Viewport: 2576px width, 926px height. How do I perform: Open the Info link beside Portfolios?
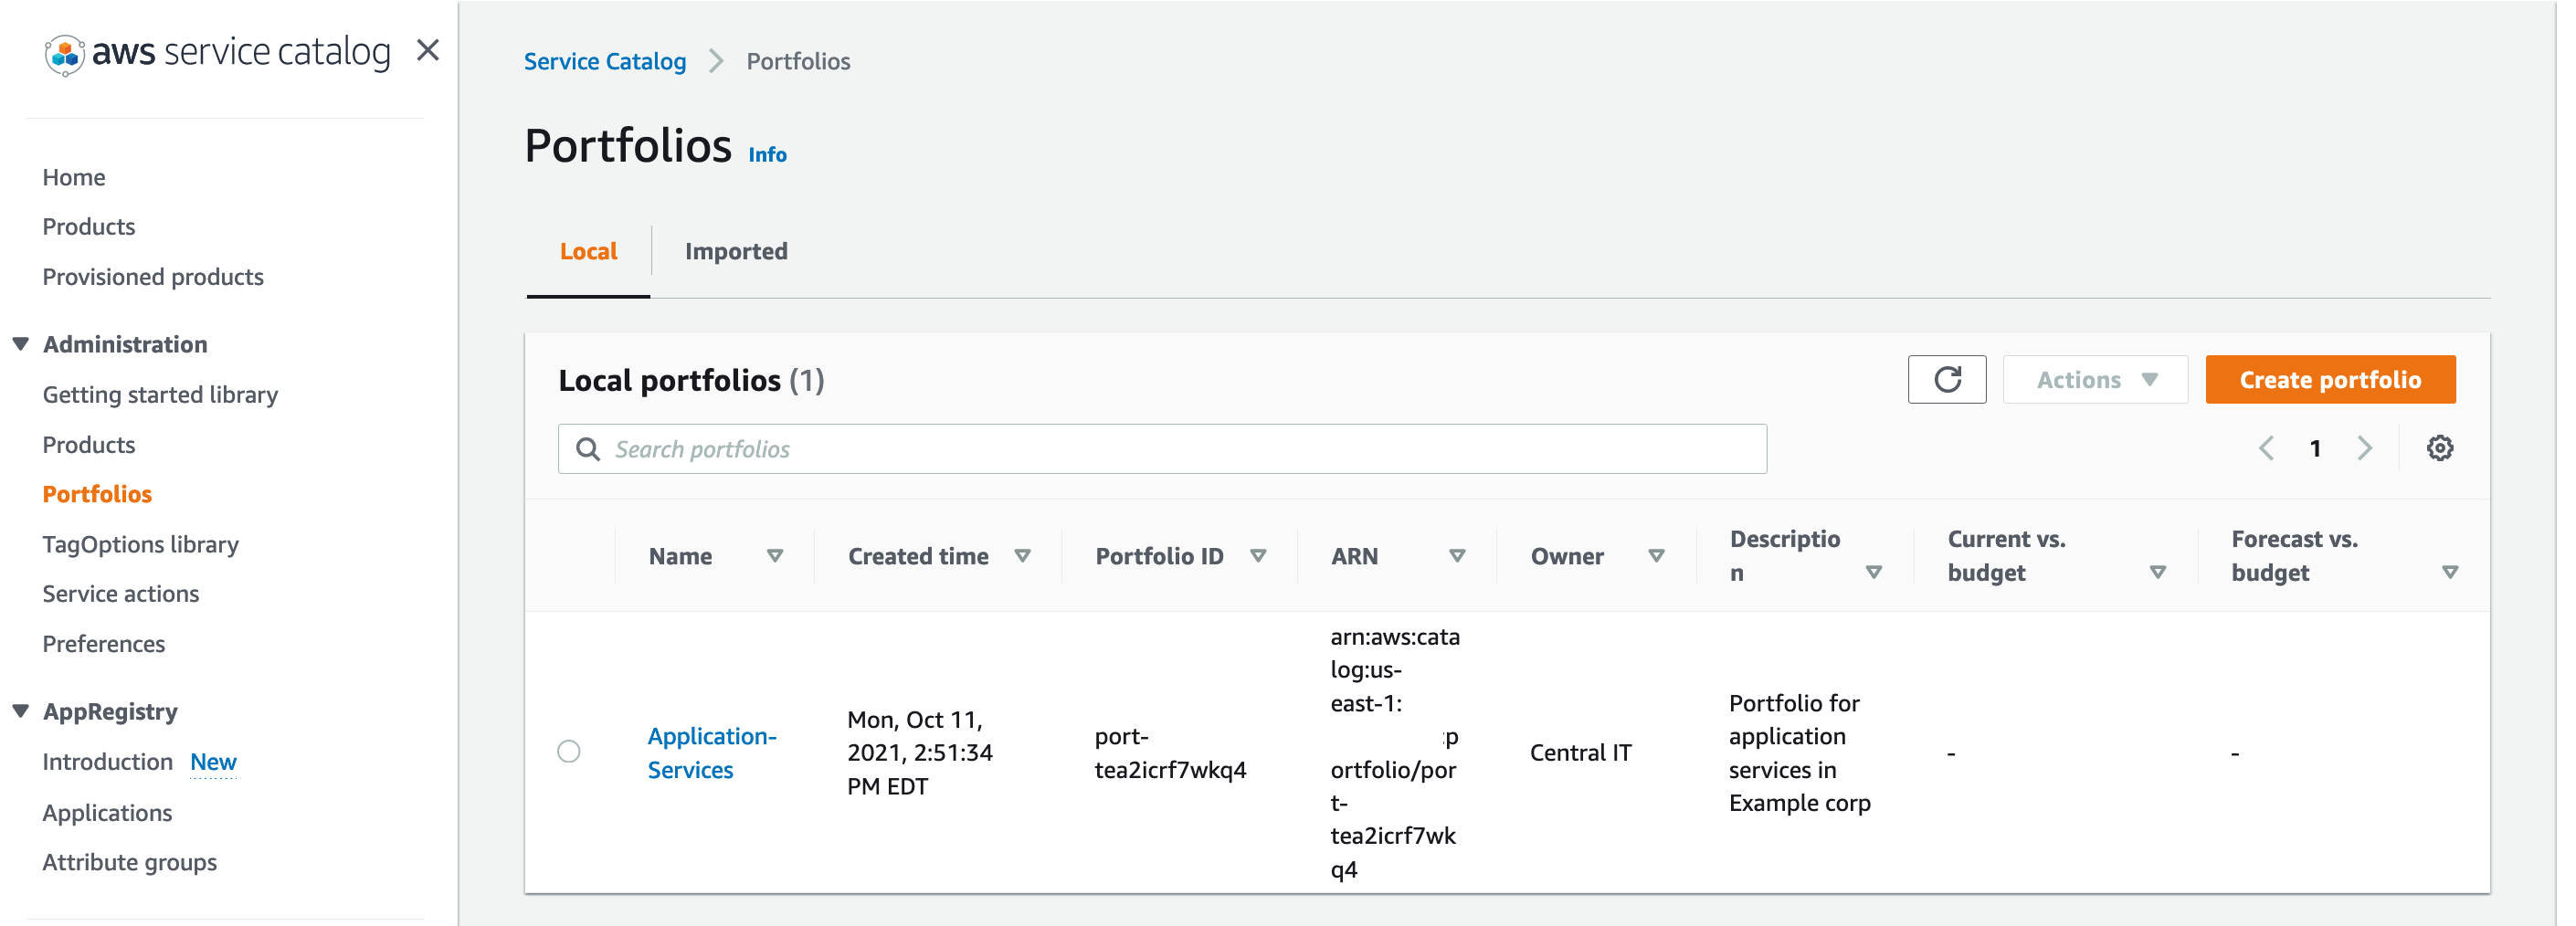pos(768,155)
